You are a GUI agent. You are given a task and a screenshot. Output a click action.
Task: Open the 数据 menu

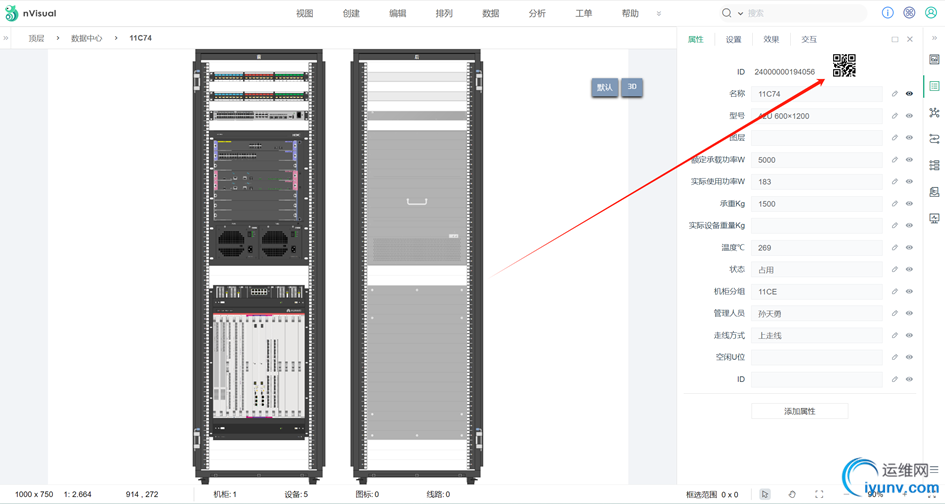[491, 13]
